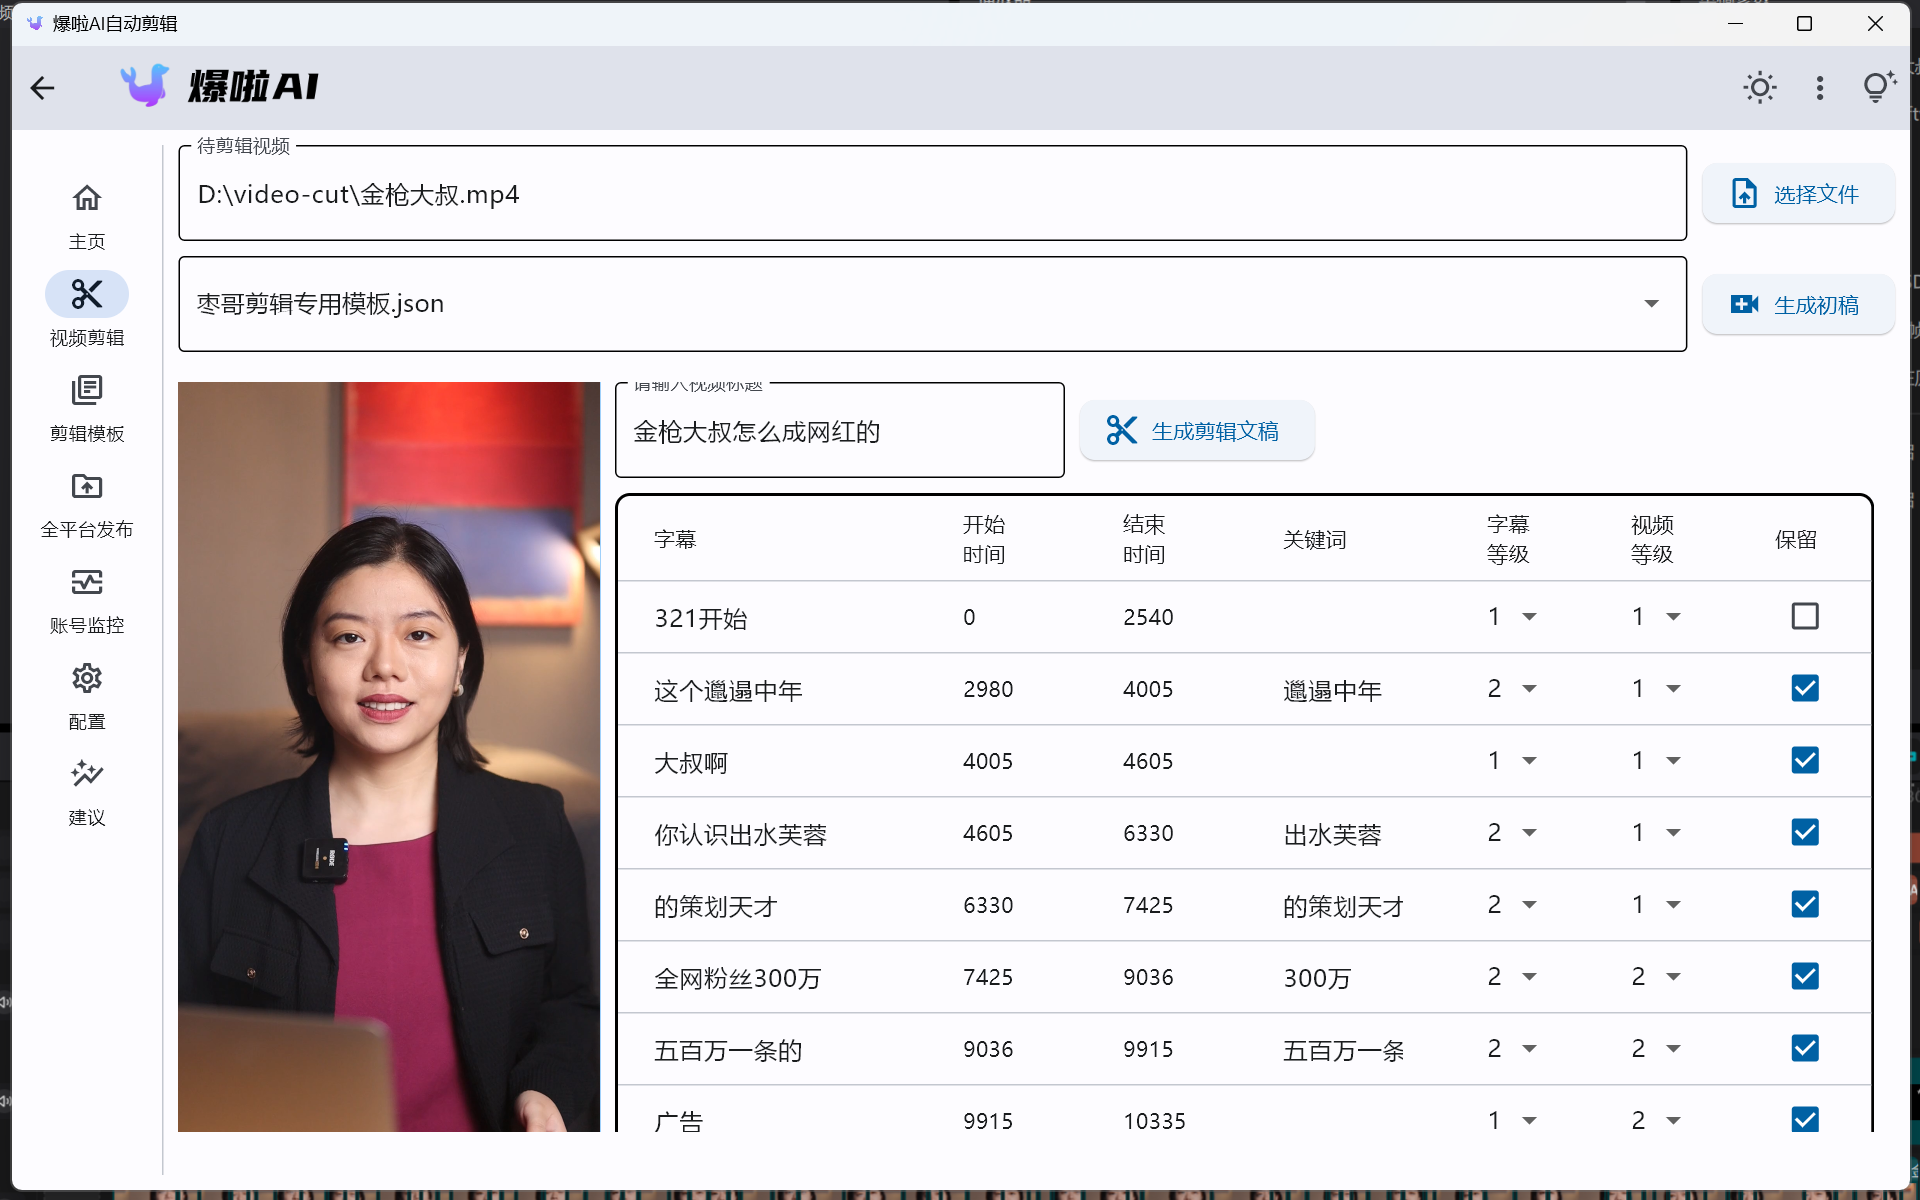This screenshot has width=1920, height=1200.
Task: Uncheck 保留 for 你认识出水芙蓉
Action: (x=1805, y=832)
